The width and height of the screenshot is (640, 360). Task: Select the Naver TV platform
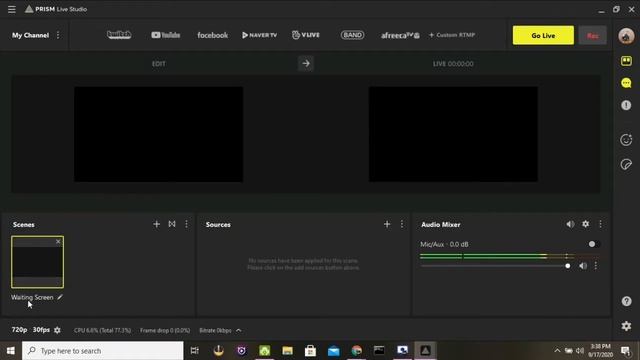pos(259,35)
